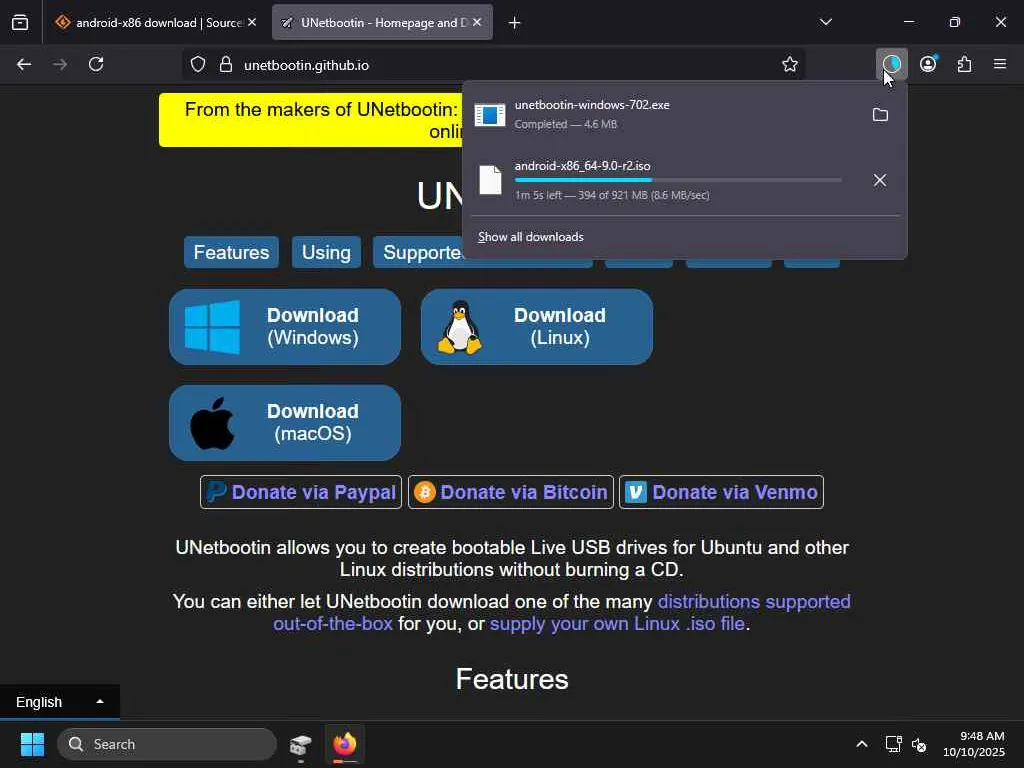Image resolution: width=1024 pixels, height=768 pixels.
Task: Close the android-x86 download tab
Action: [x=252, y=23]
